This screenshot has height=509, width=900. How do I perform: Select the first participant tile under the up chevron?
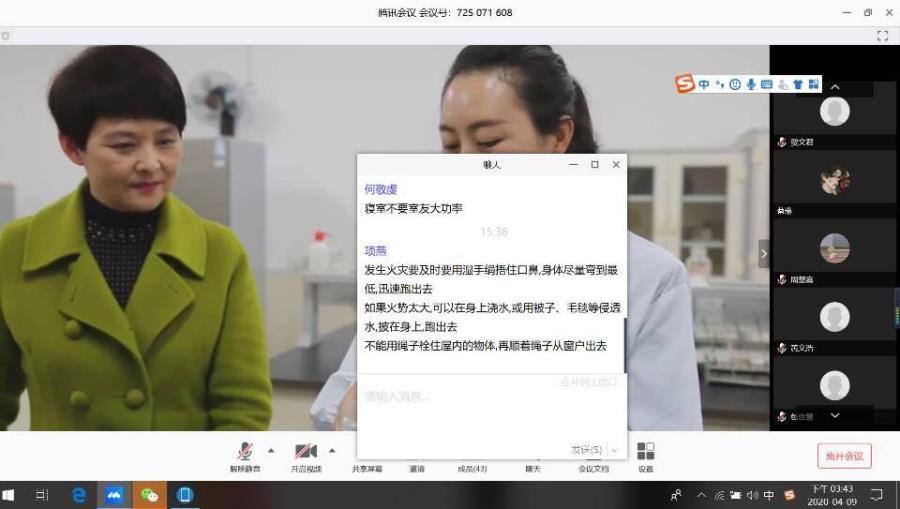[x=835, y=115]
